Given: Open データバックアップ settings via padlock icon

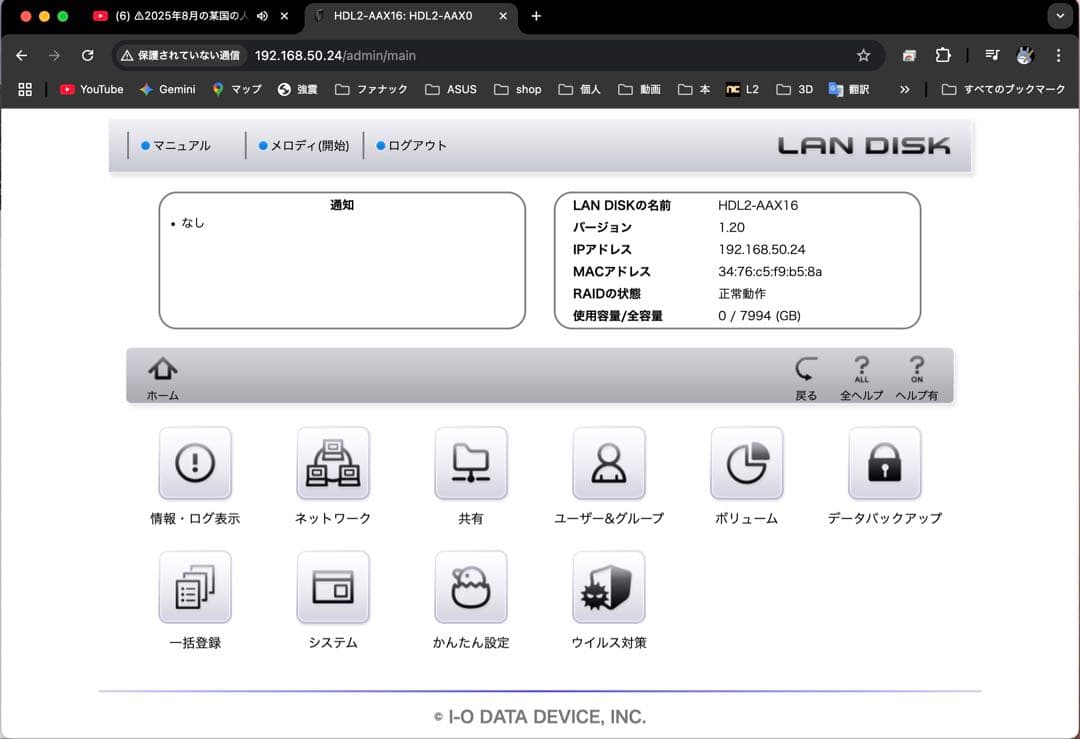Looking at the screenshot, I should (x=885, y=463).
